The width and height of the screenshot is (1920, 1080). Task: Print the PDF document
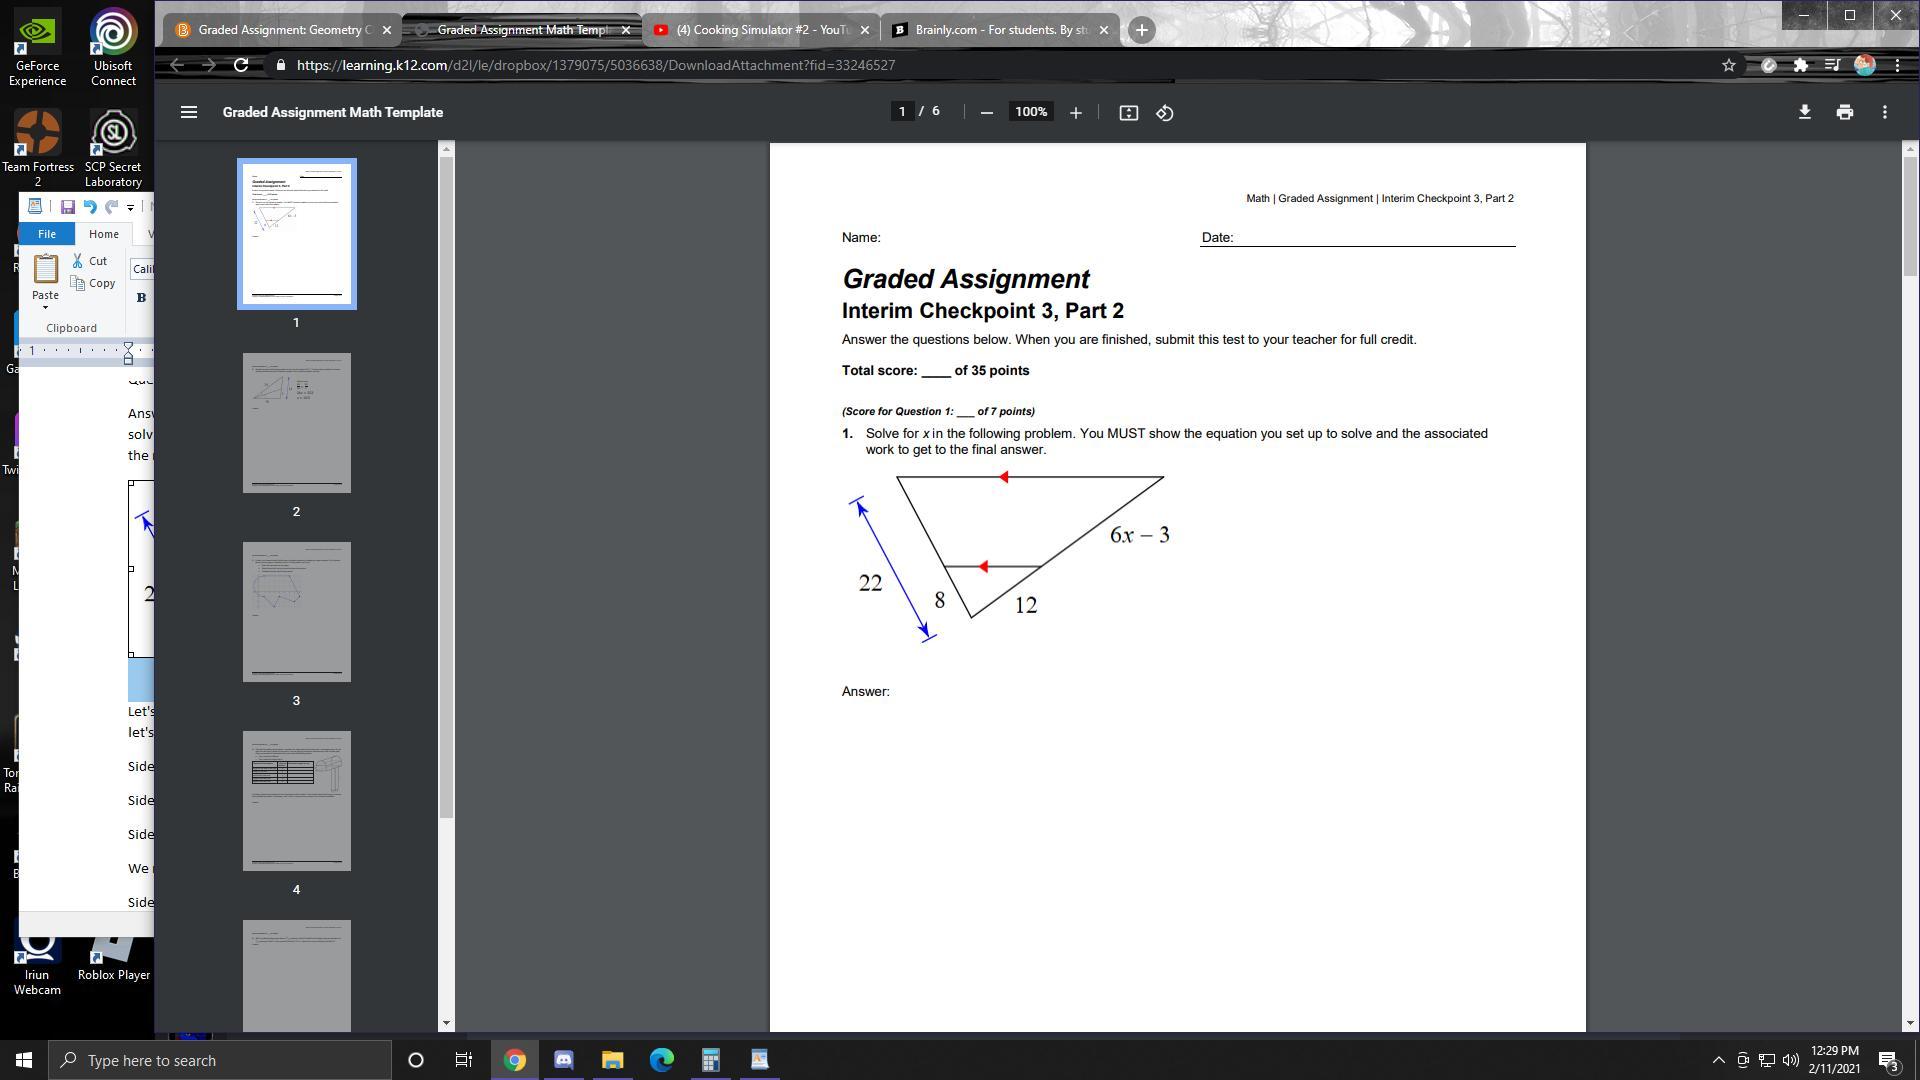coord(1844,112)
